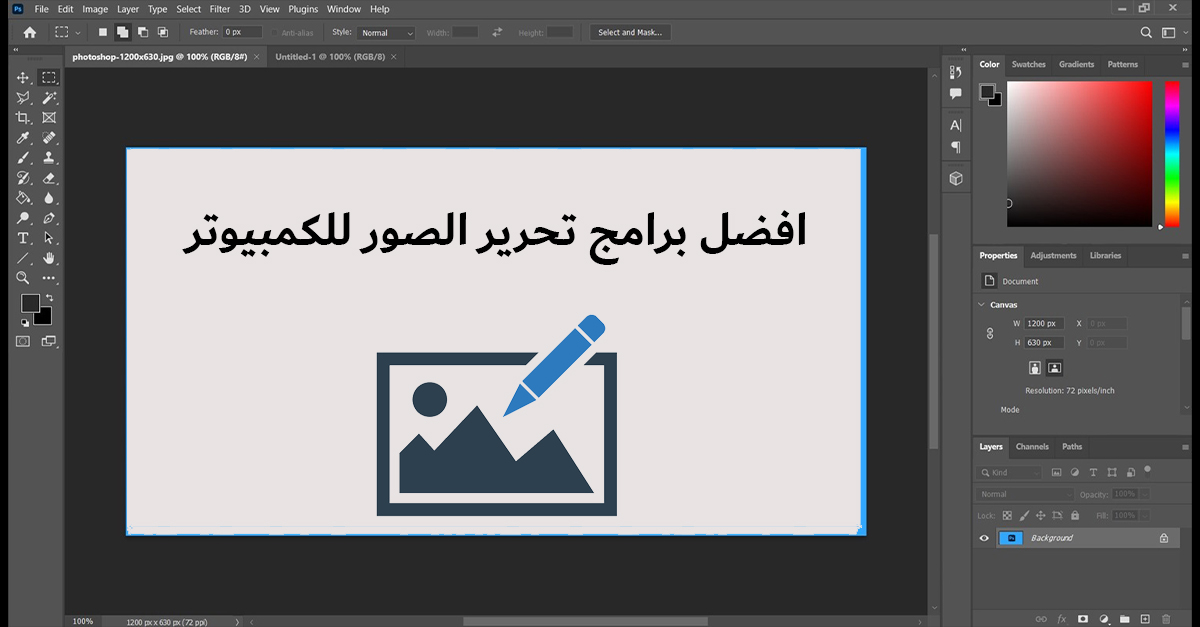This screenshot has width=1200, height=627.
Task: Choose Subtract from selection mode
Action: click(143, 32)
